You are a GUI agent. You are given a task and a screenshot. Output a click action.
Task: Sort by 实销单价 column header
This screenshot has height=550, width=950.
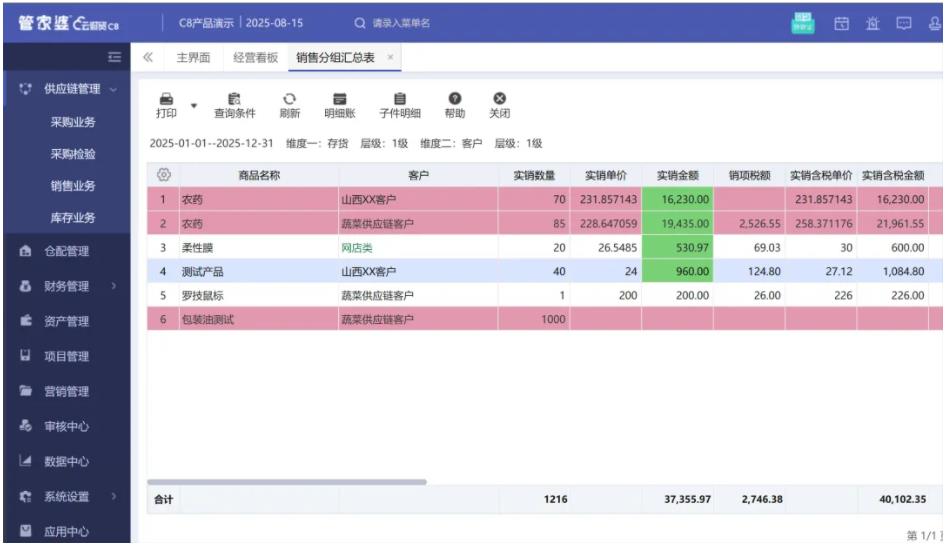[606, 176]
